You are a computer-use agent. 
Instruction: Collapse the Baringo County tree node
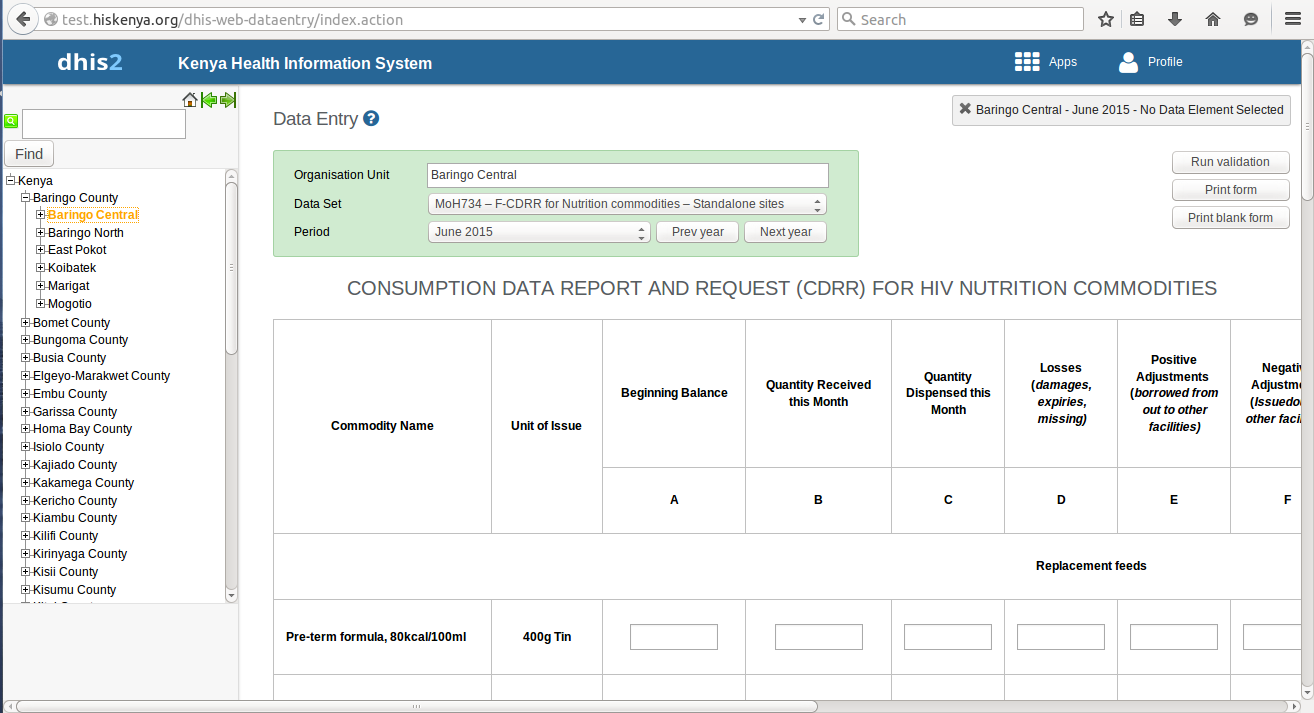(26, 198)
